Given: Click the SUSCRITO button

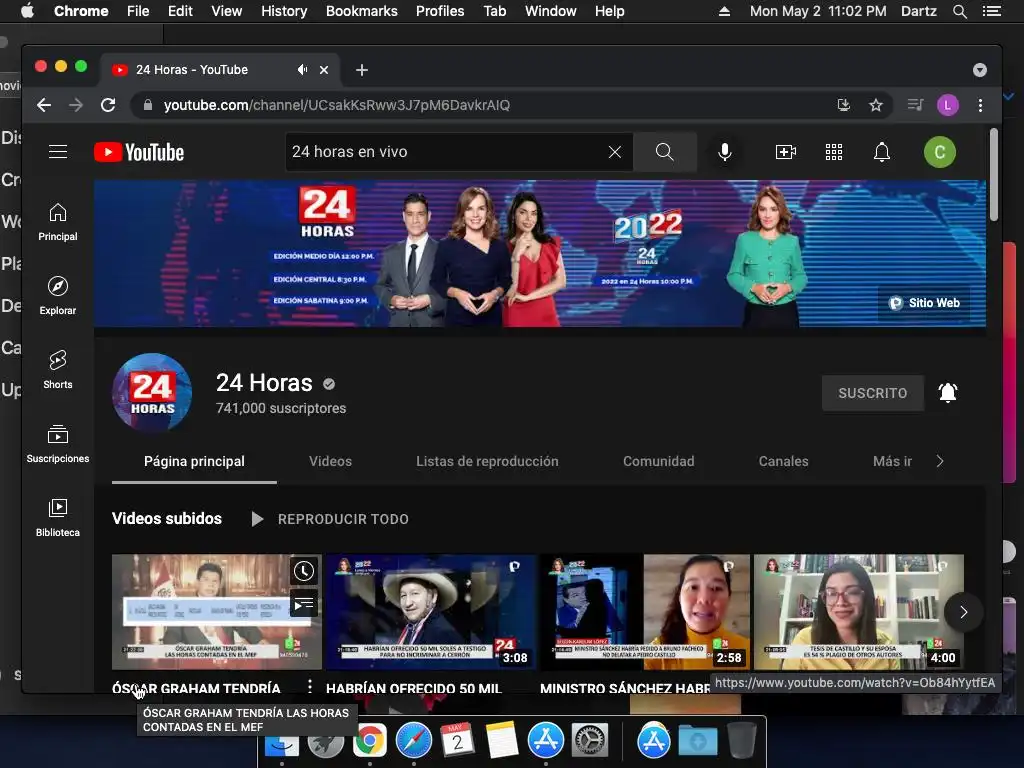Looking at the screenshot, I should pyautogui.click(x=872, y=393).
